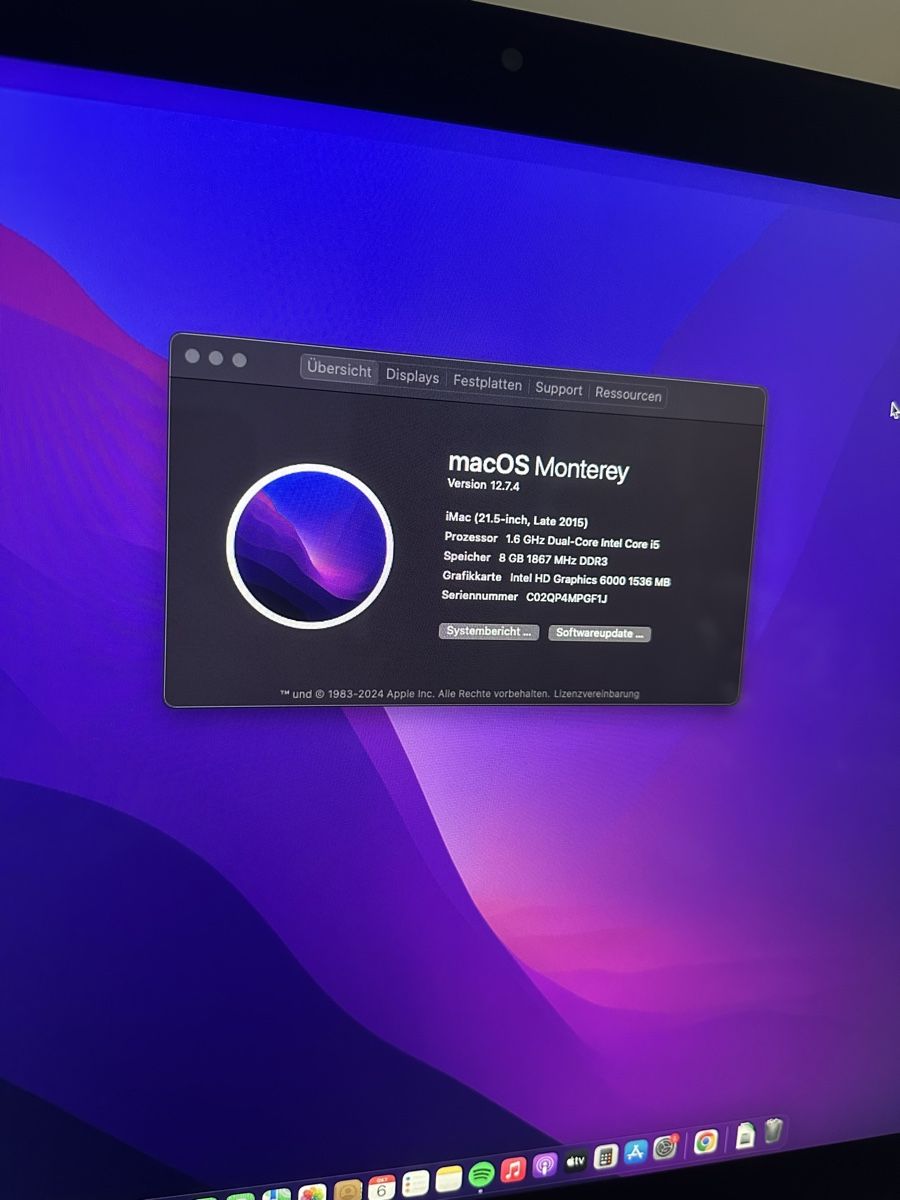The image size is (900, 1200).
Task: Click the Speicher label
Action: (x=467, y=557)
